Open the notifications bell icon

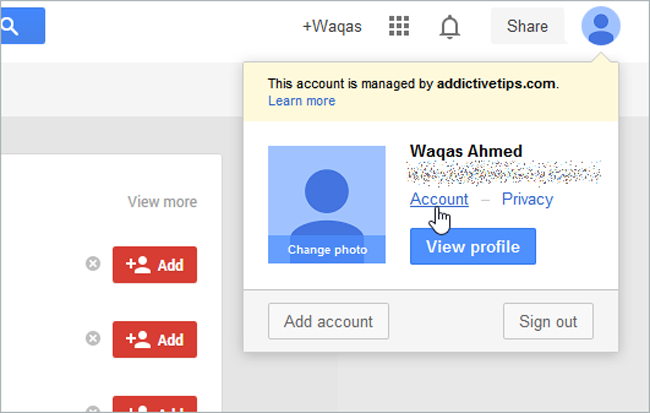pyautogui.click(x=449, y=27)
